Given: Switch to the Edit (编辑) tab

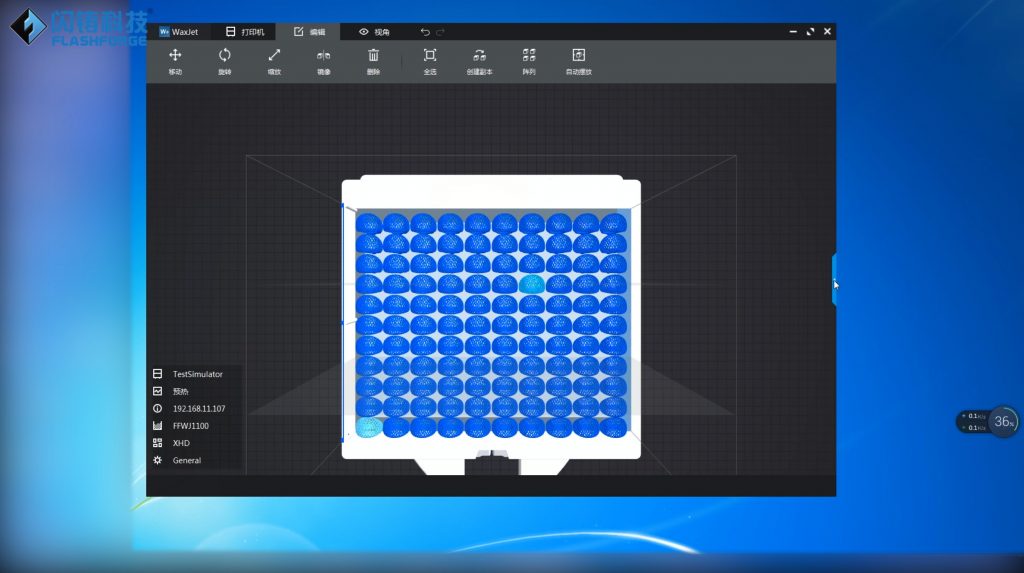Looking at the screenshot, I should pos(309,31).
